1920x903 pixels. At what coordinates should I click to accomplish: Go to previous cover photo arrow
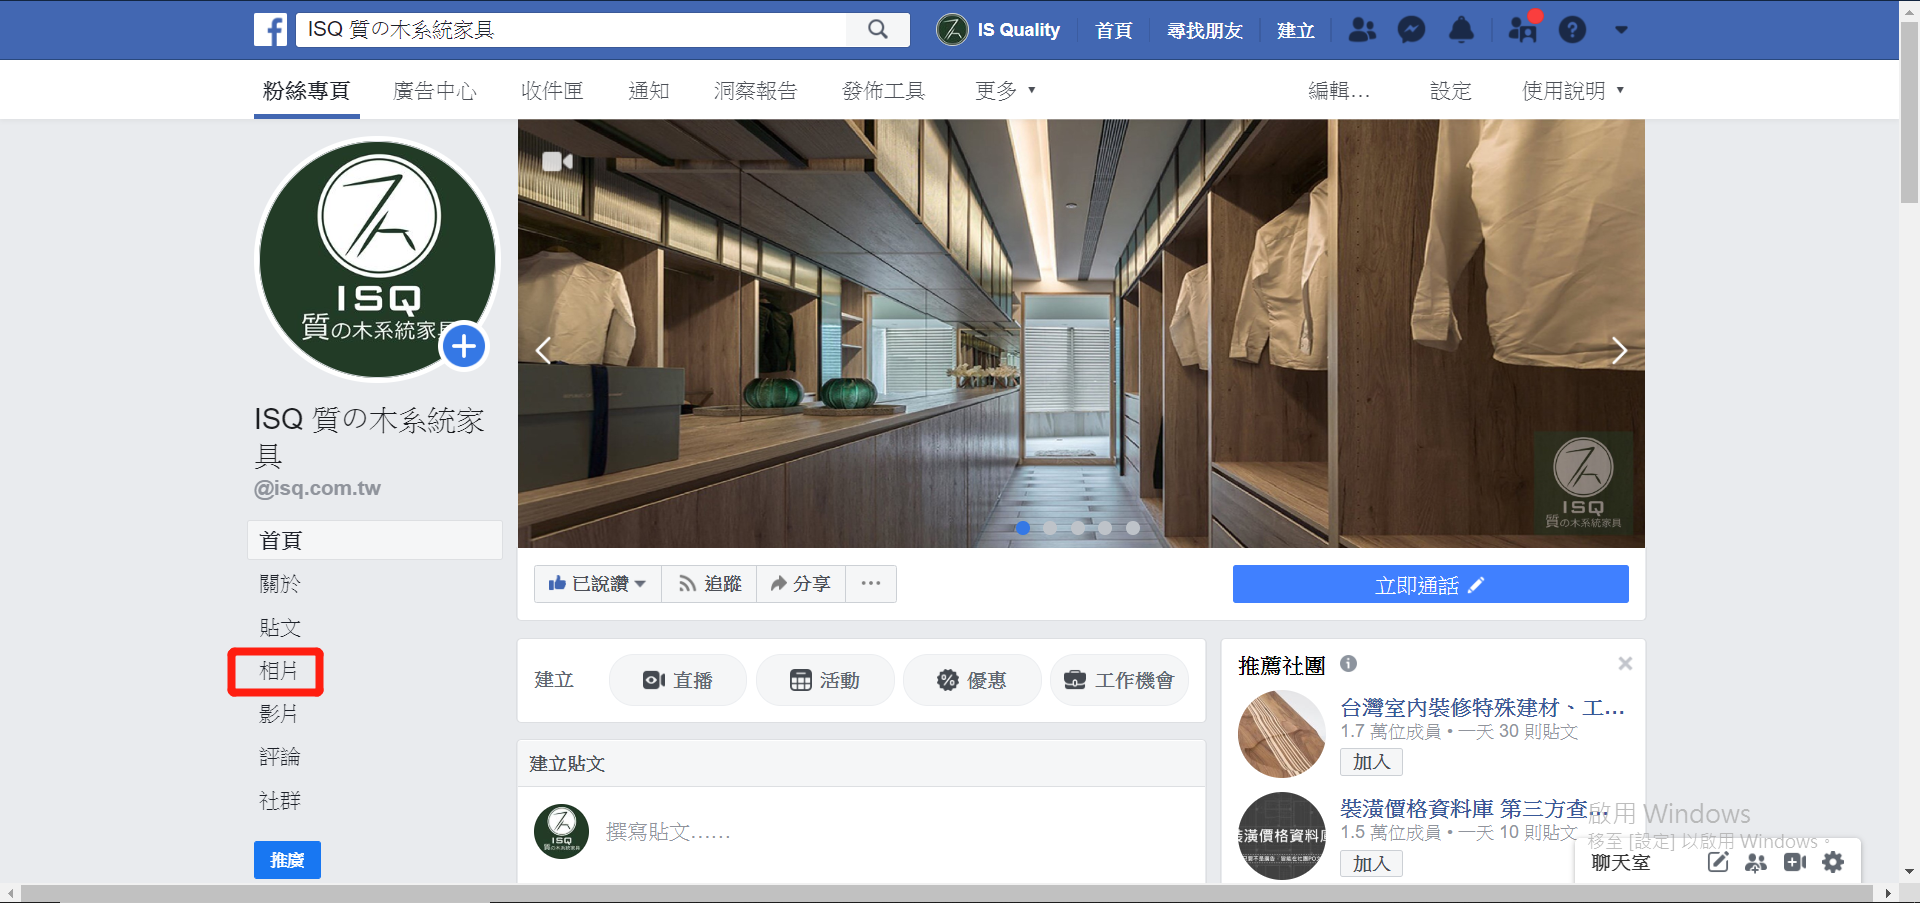[x=543, y=350]
